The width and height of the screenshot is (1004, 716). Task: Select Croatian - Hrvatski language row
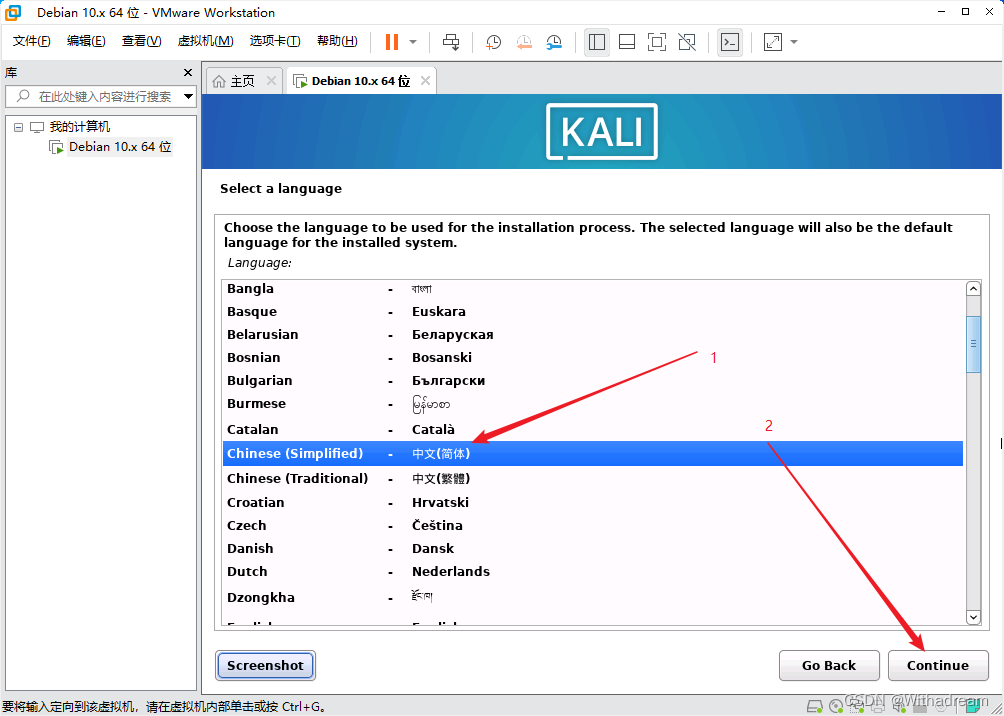click(592, 503)
